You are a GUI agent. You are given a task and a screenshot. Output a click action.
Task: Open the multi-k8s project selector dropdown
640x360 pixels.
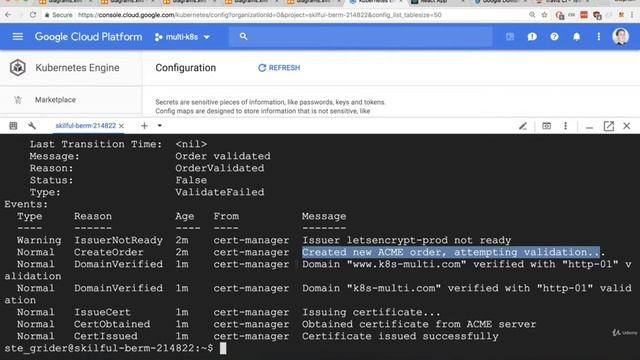click(182, 37)
